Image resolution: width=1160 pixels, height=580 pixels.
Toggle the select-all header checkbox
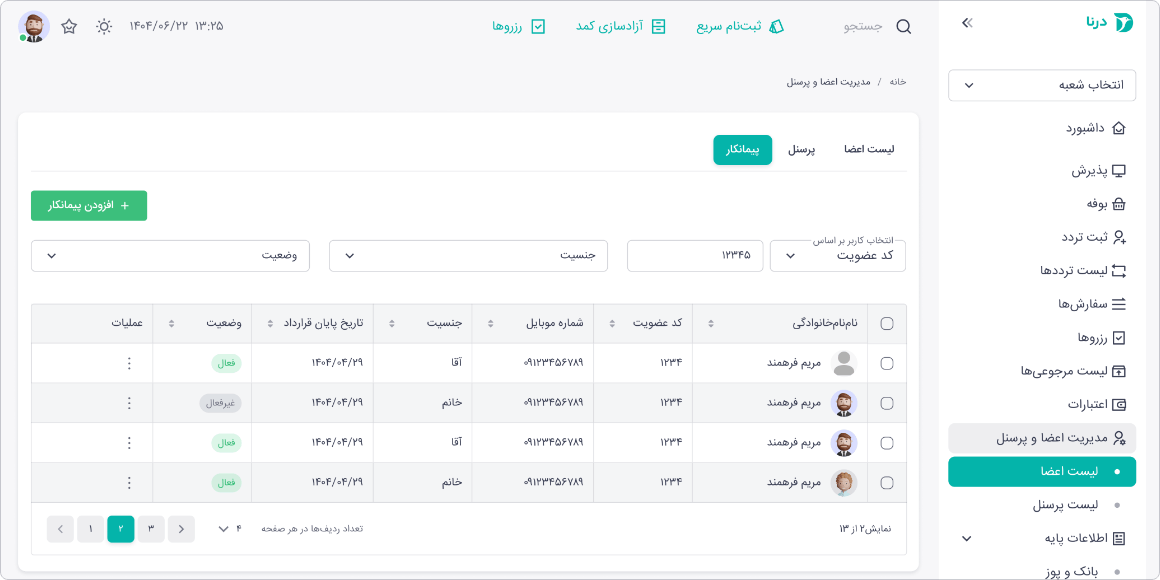tap(886, 323)
